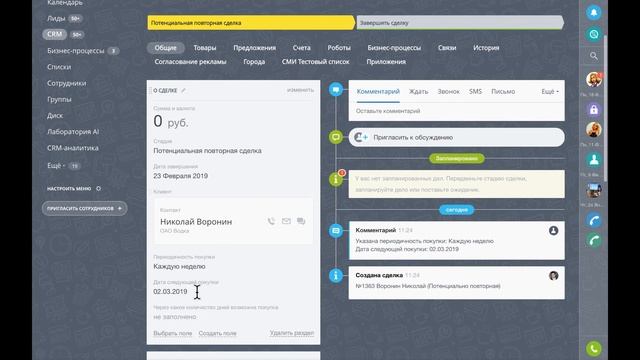Click Пригласить к обсуждению button
The width and height of the screenshot is (640, 360).
(456, 137)
